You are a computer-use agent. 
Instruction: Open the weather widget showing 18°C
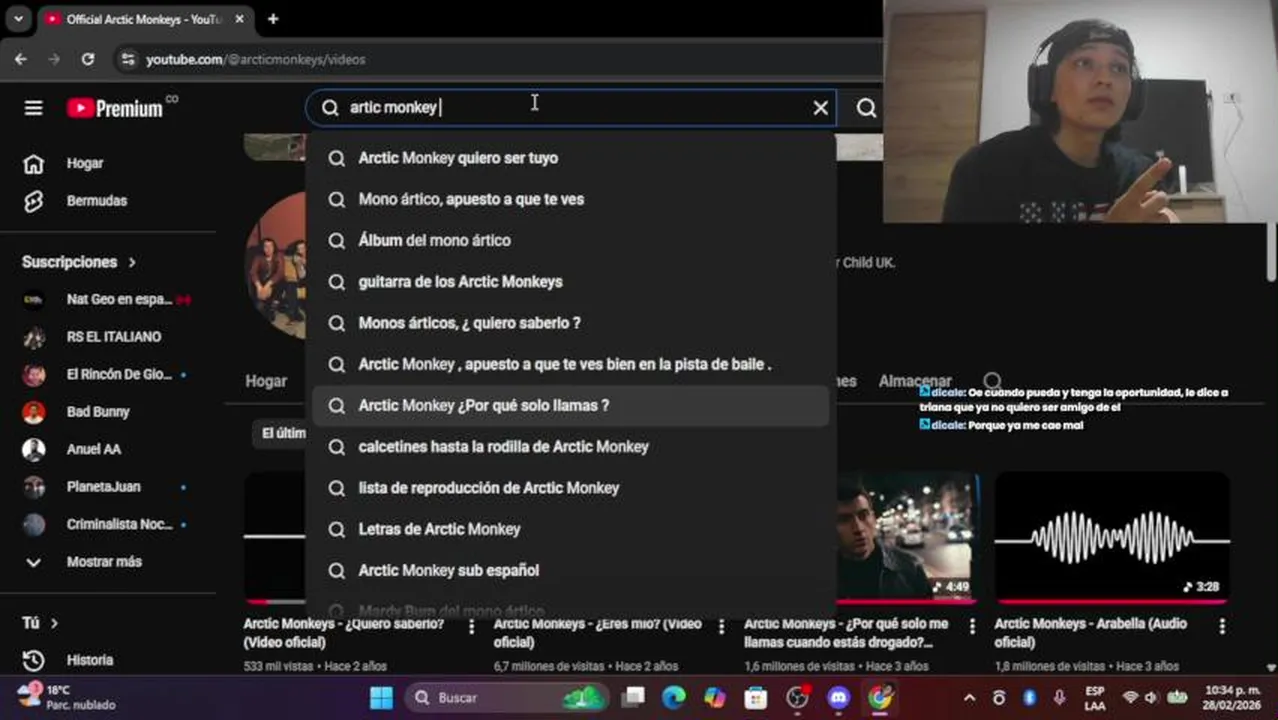[x=66, y=697]
